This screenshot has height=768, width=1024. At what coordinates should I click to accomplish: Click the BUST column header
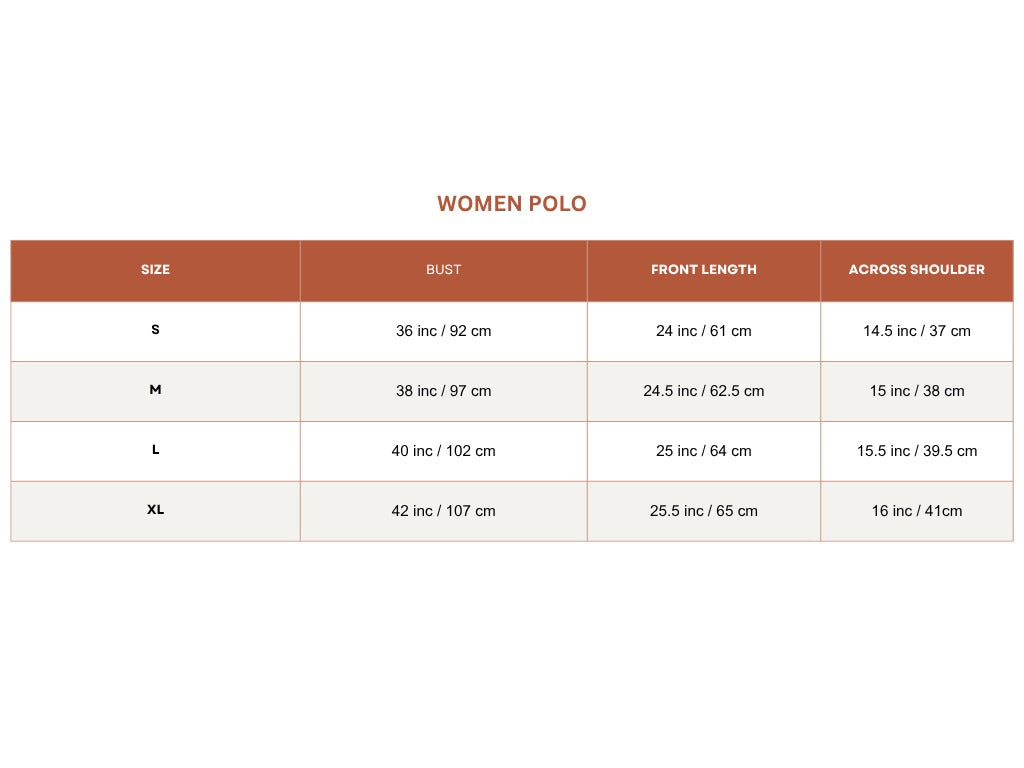443,270
